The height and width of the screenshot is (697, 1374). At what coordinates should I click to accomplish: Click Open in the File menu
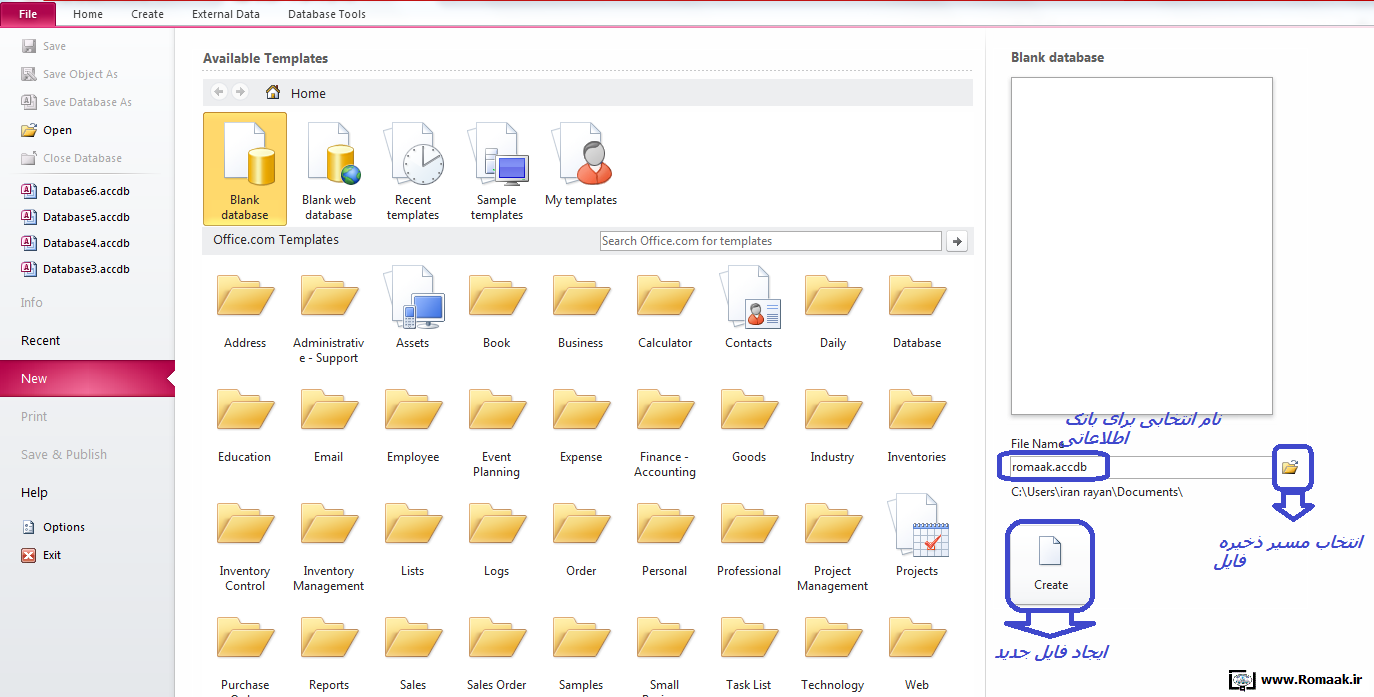pos(47,130)
